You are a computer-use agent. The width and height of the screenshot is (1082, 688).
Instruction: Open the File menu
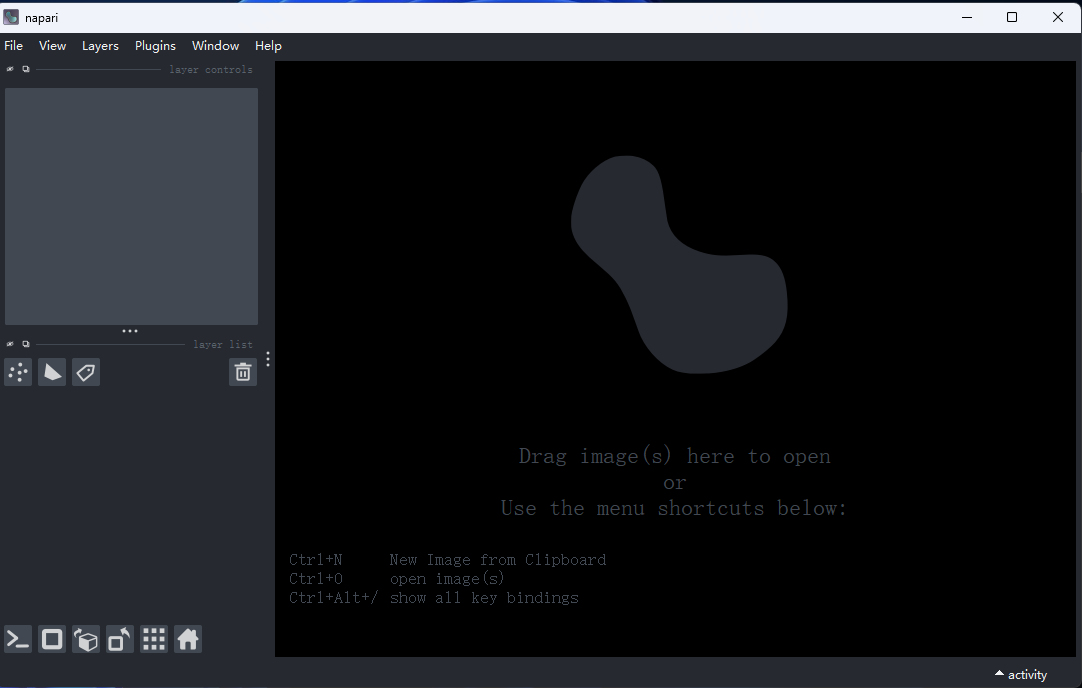pos(14,46)
